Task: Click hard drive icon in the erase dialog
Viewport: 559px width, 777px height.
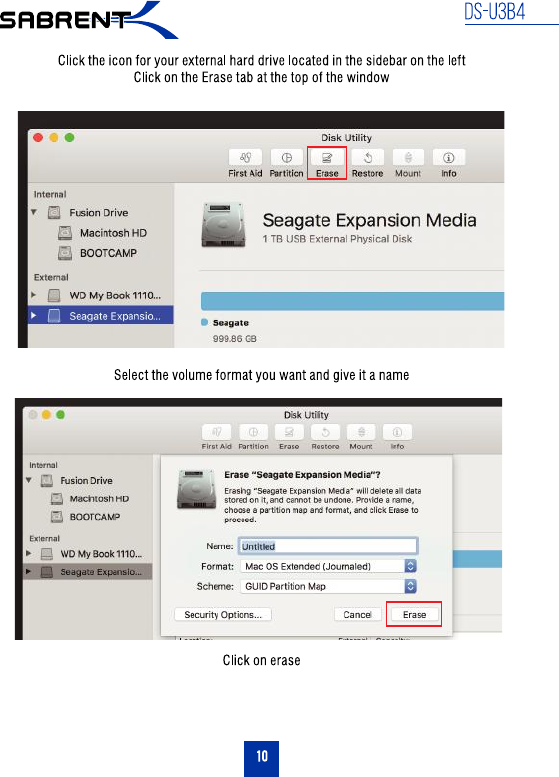Action: tap(197, 490)
